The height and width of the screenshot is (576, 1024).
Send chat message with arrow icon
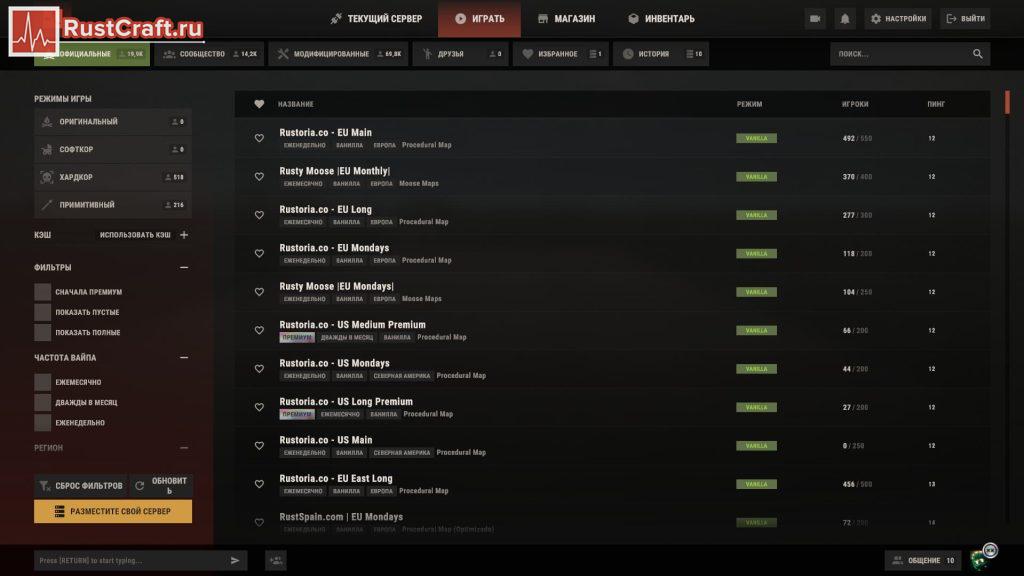235,560
